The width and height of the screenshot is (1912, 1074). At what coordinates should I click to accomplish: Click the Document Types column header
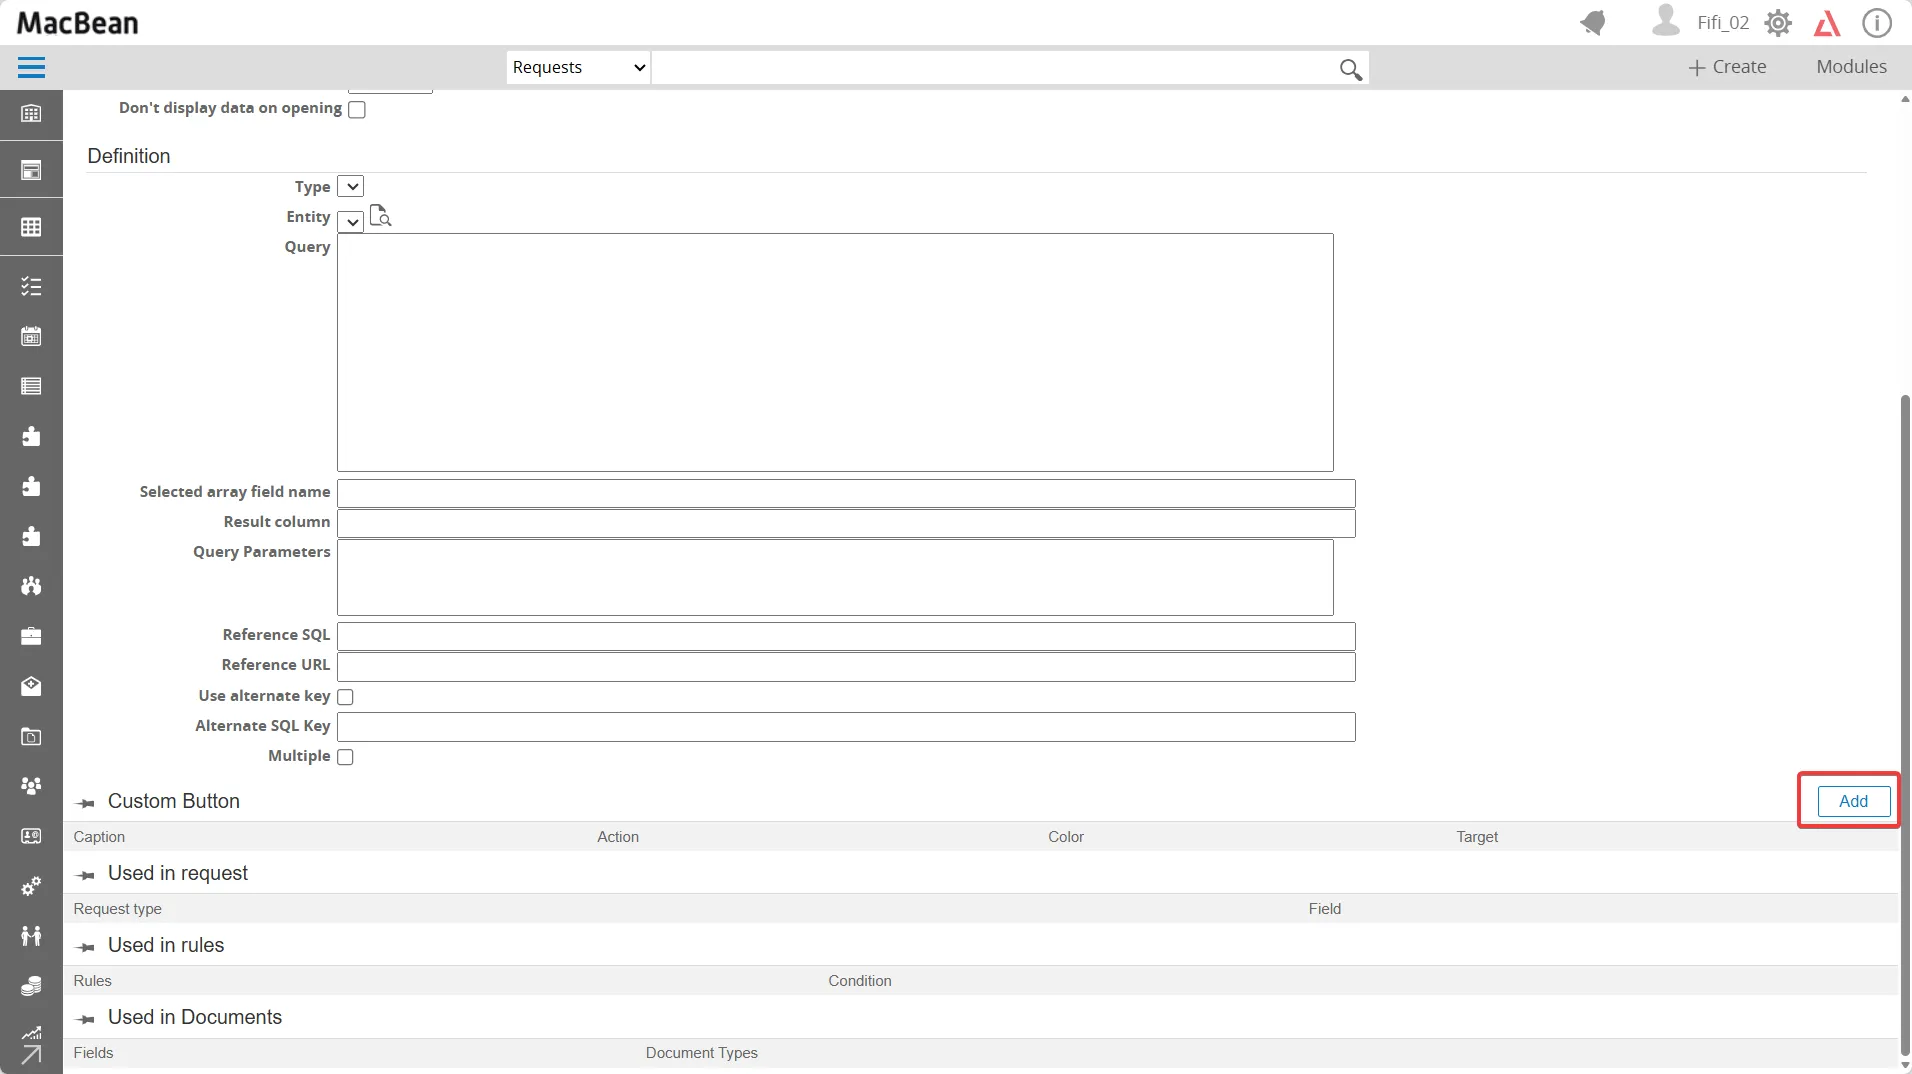(702, 1053)
